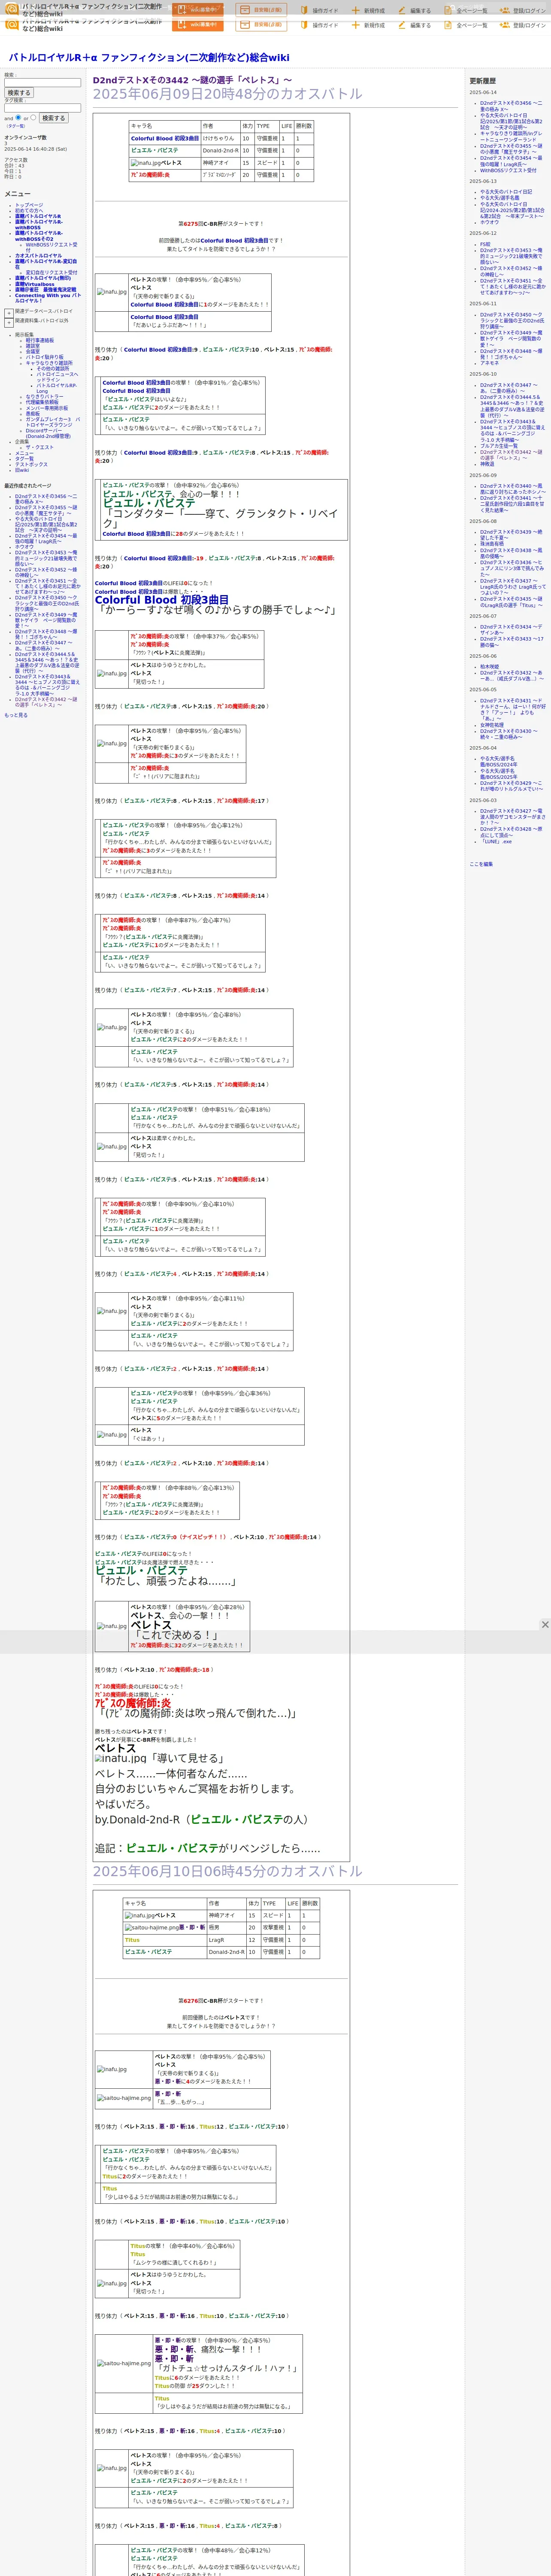This screenshot has height=2576, width=551.
Task: Open バトルロイヤルRP-Long link
Action: click(x=56, y=388)
